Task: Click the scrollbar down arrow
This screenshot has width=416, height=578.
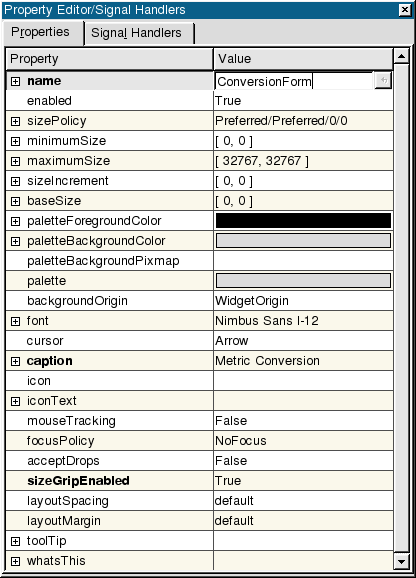Action: pos(401,562)
